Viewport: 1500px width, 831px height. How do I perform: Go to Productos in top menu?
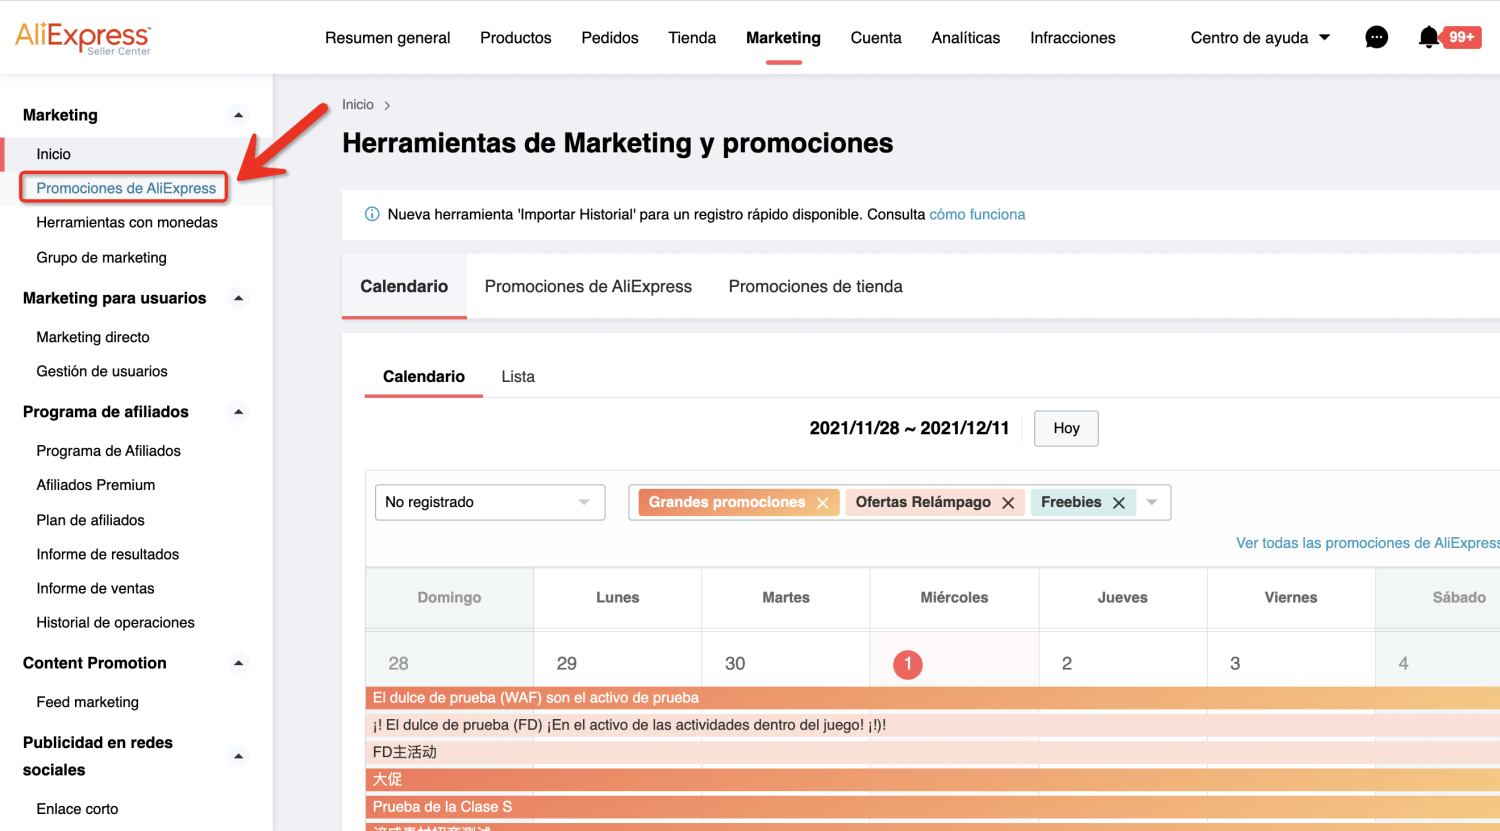click(x=515, y=38)
